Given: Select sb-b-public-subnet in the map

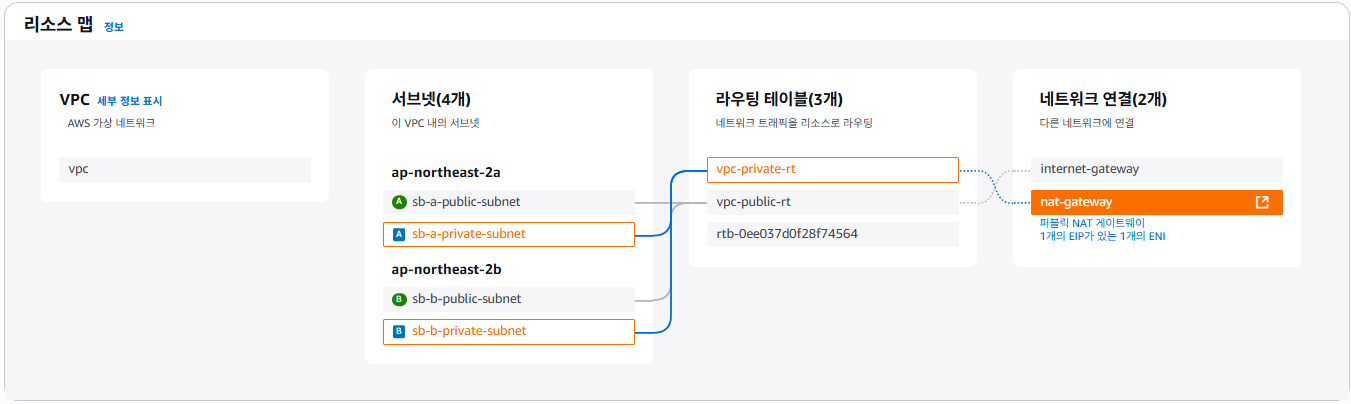Looking at the screenshot, I should tap(509, 299).
